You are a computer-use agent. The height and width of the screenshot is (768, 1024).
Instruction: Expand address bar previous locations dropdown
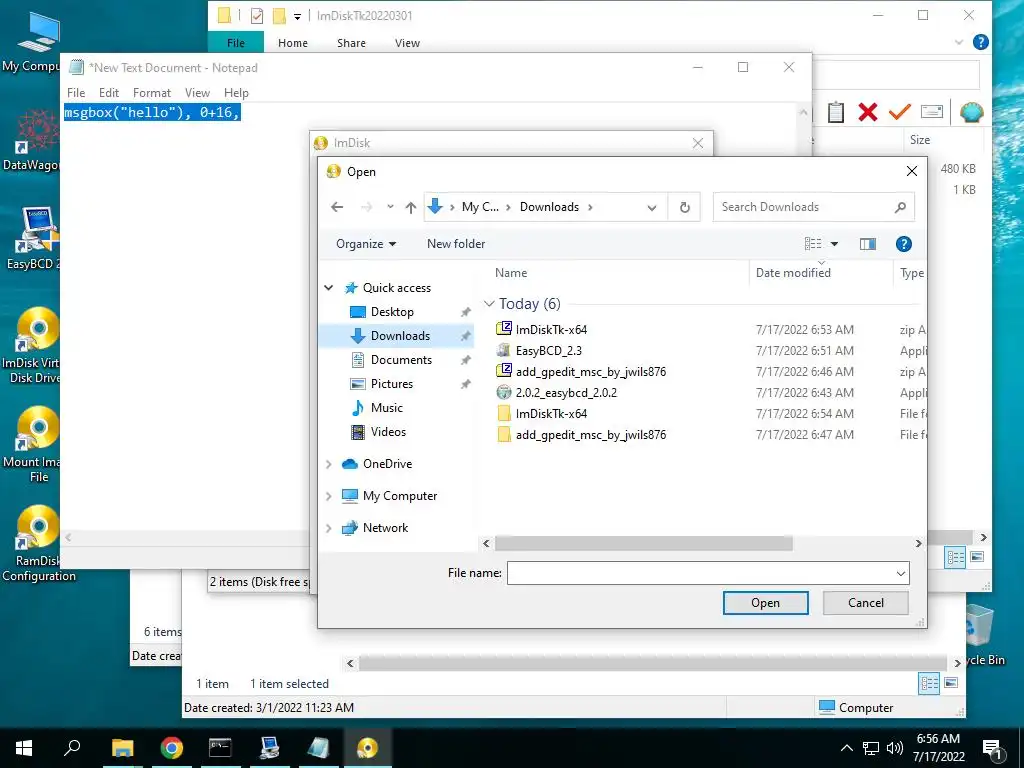652,207
